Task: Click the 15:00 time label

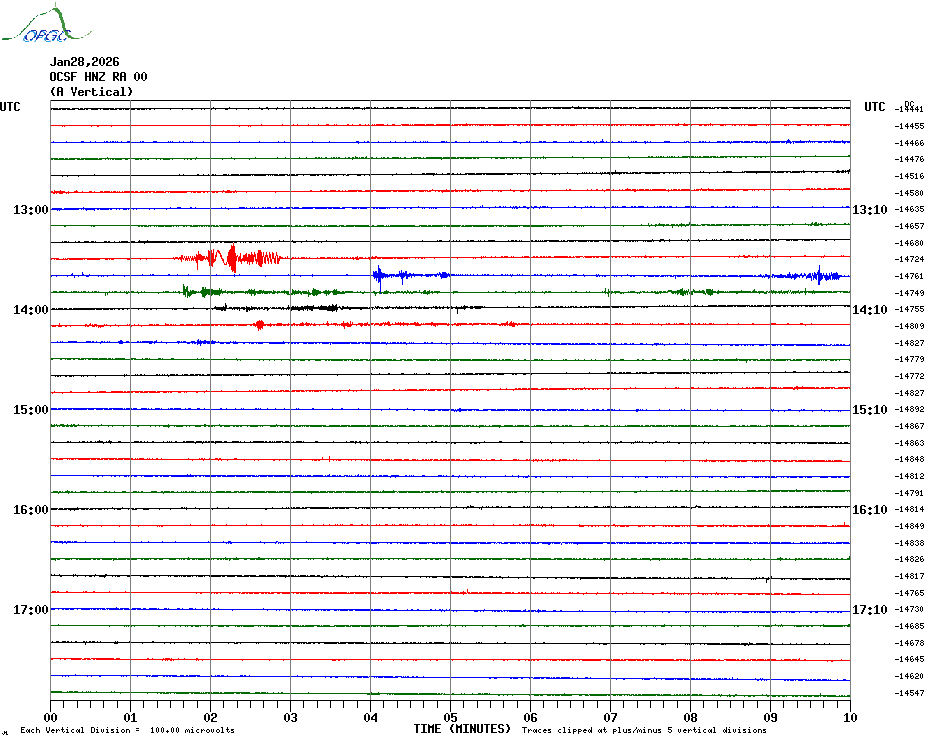Action: 31,409
